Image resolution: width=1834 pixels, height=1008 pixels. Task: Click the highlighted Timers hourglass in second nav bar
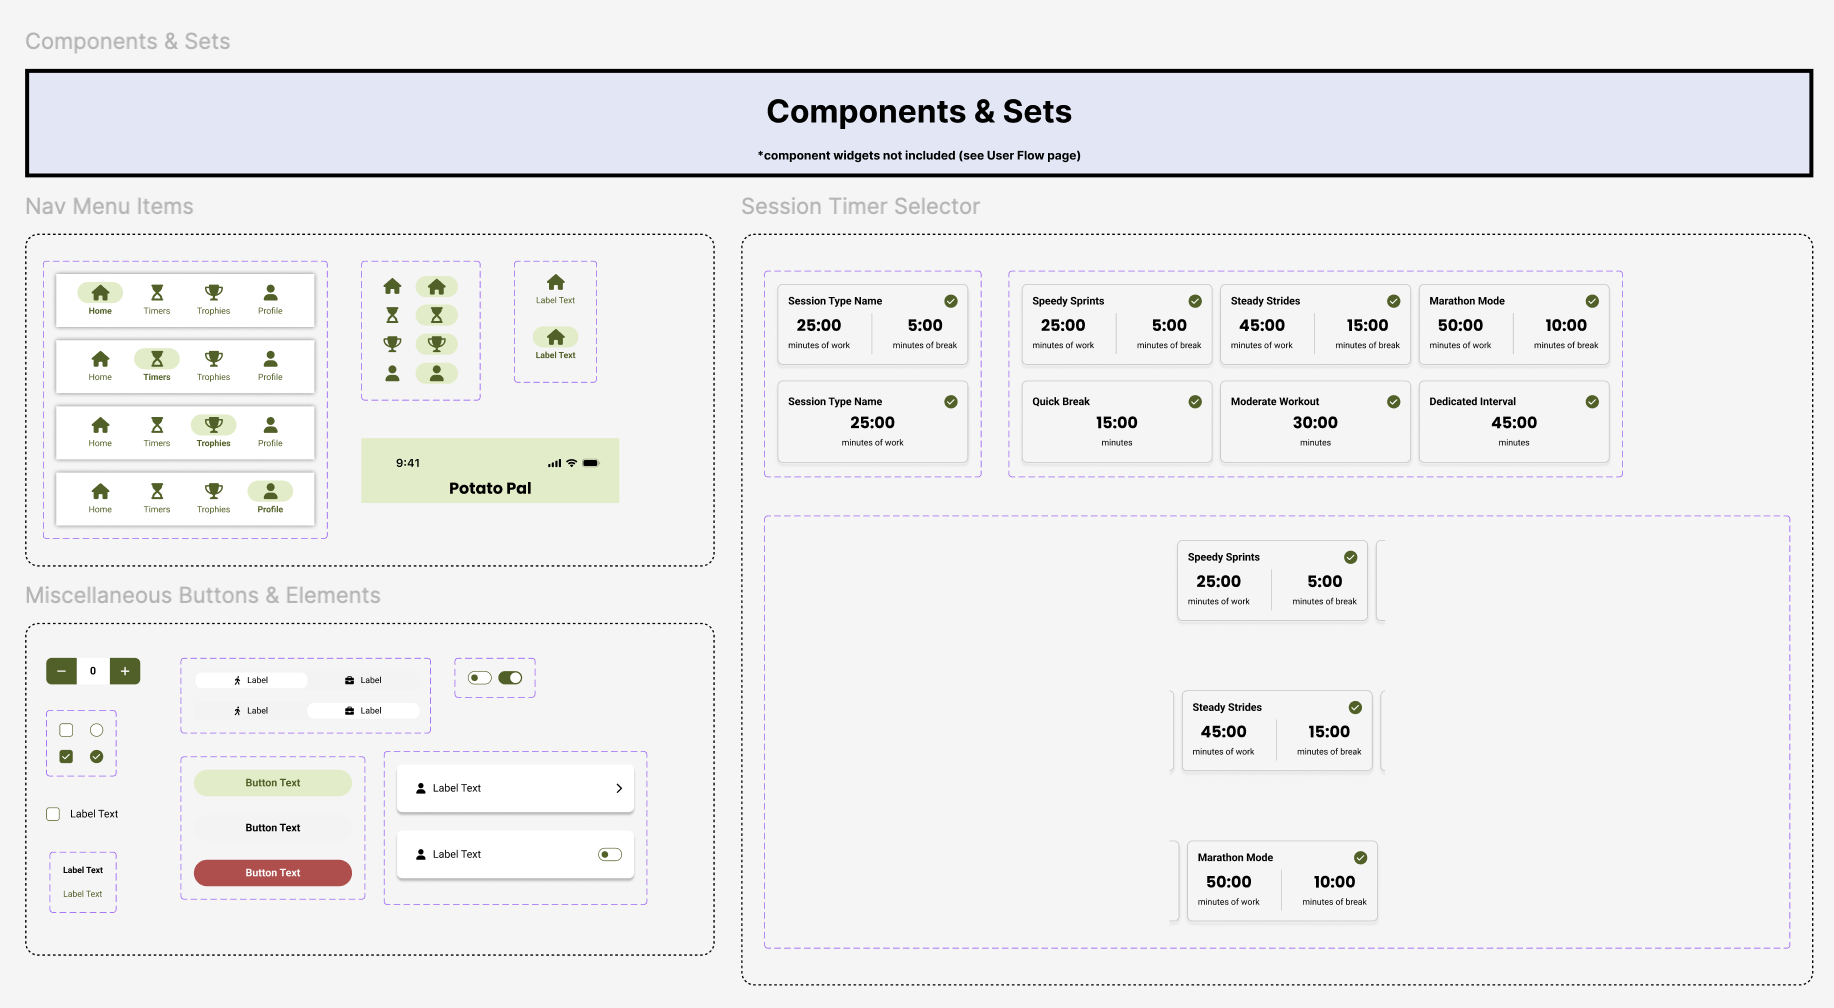(x=157, y=359)
